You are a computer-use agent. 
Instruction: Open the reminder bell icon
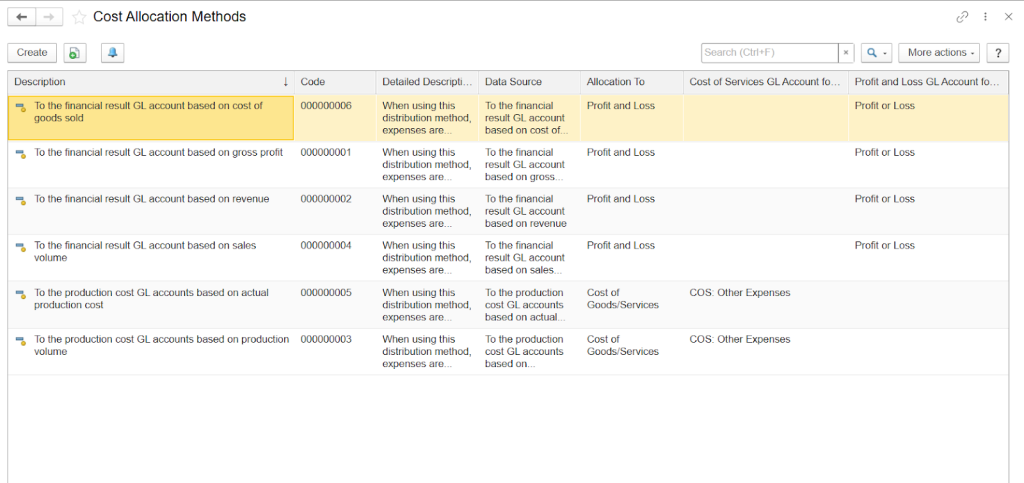112,53
